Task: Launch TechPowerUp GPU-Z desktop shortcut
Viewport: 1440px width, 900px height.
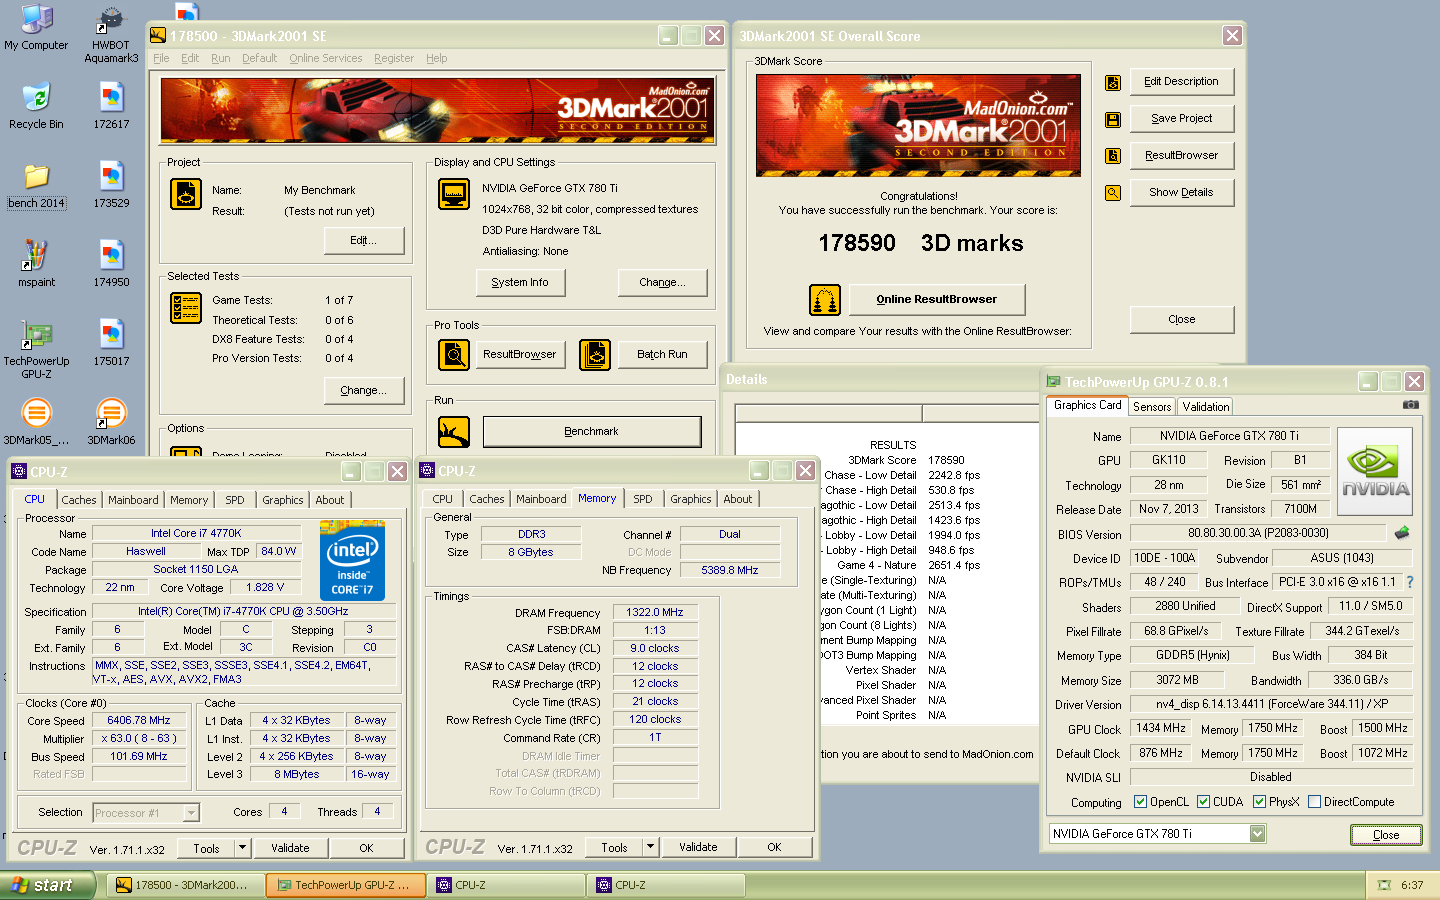Action: [36, 350]
